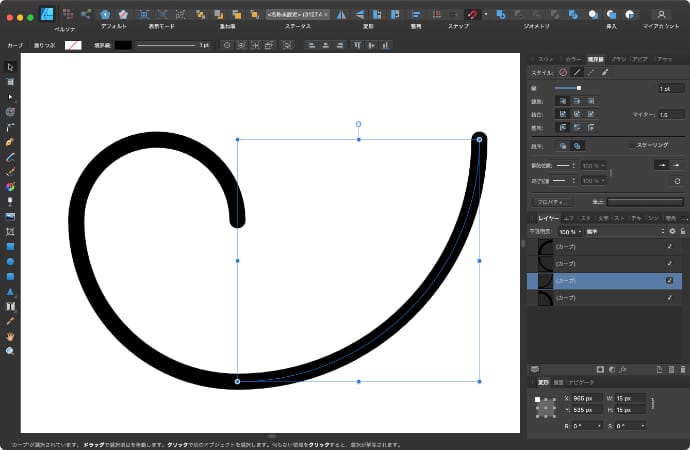690x450 pixels.
Task: Uncheck visibility of the top curve layer
Action: click(669, 246)
